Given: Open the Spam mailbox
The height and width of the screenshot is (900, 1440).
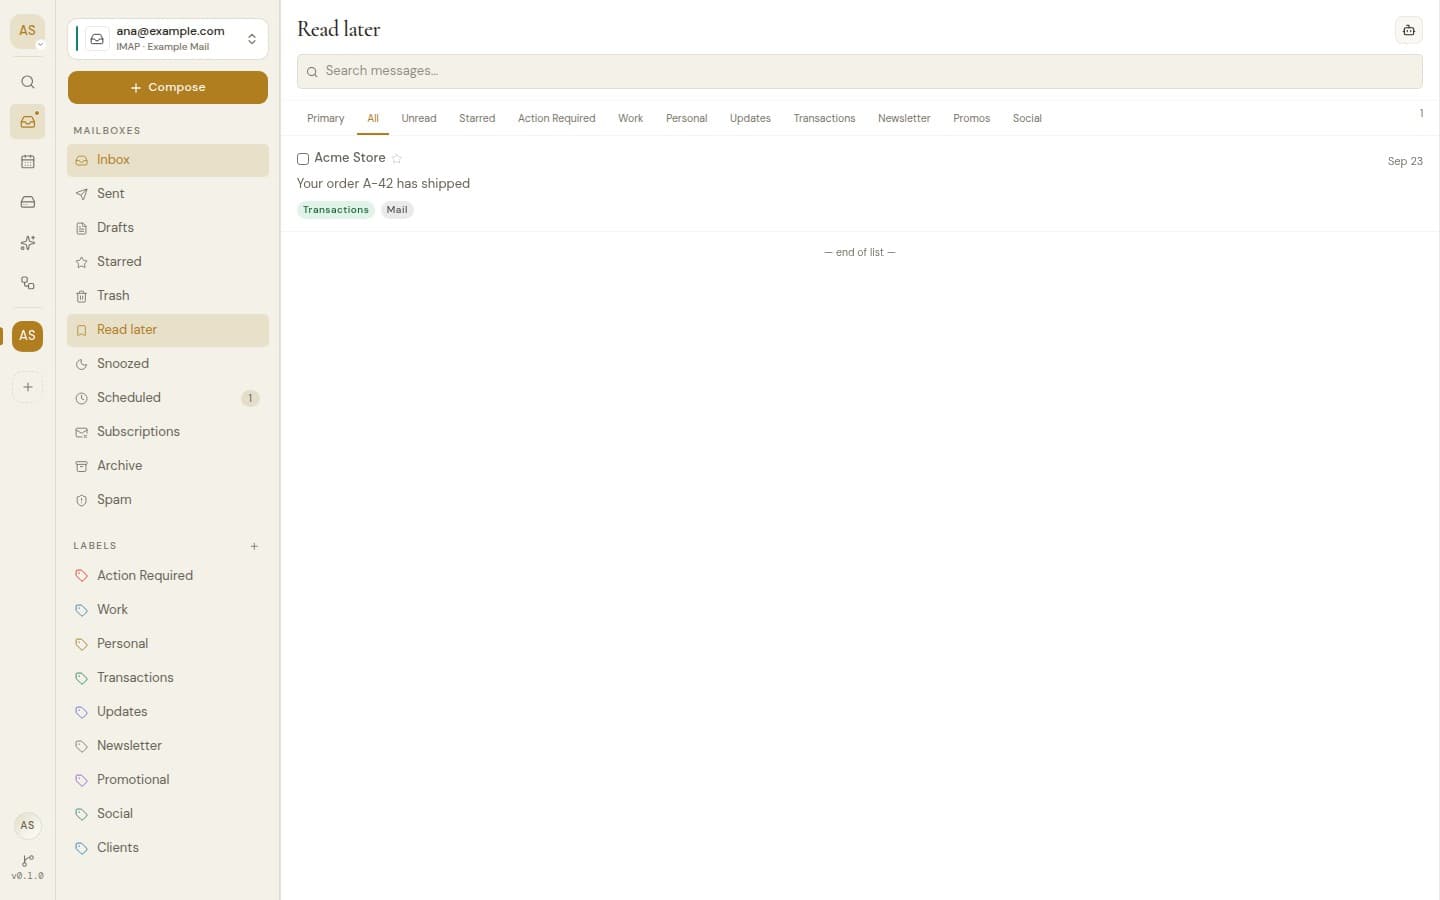Looking at the screenshot, I should 168,500.
